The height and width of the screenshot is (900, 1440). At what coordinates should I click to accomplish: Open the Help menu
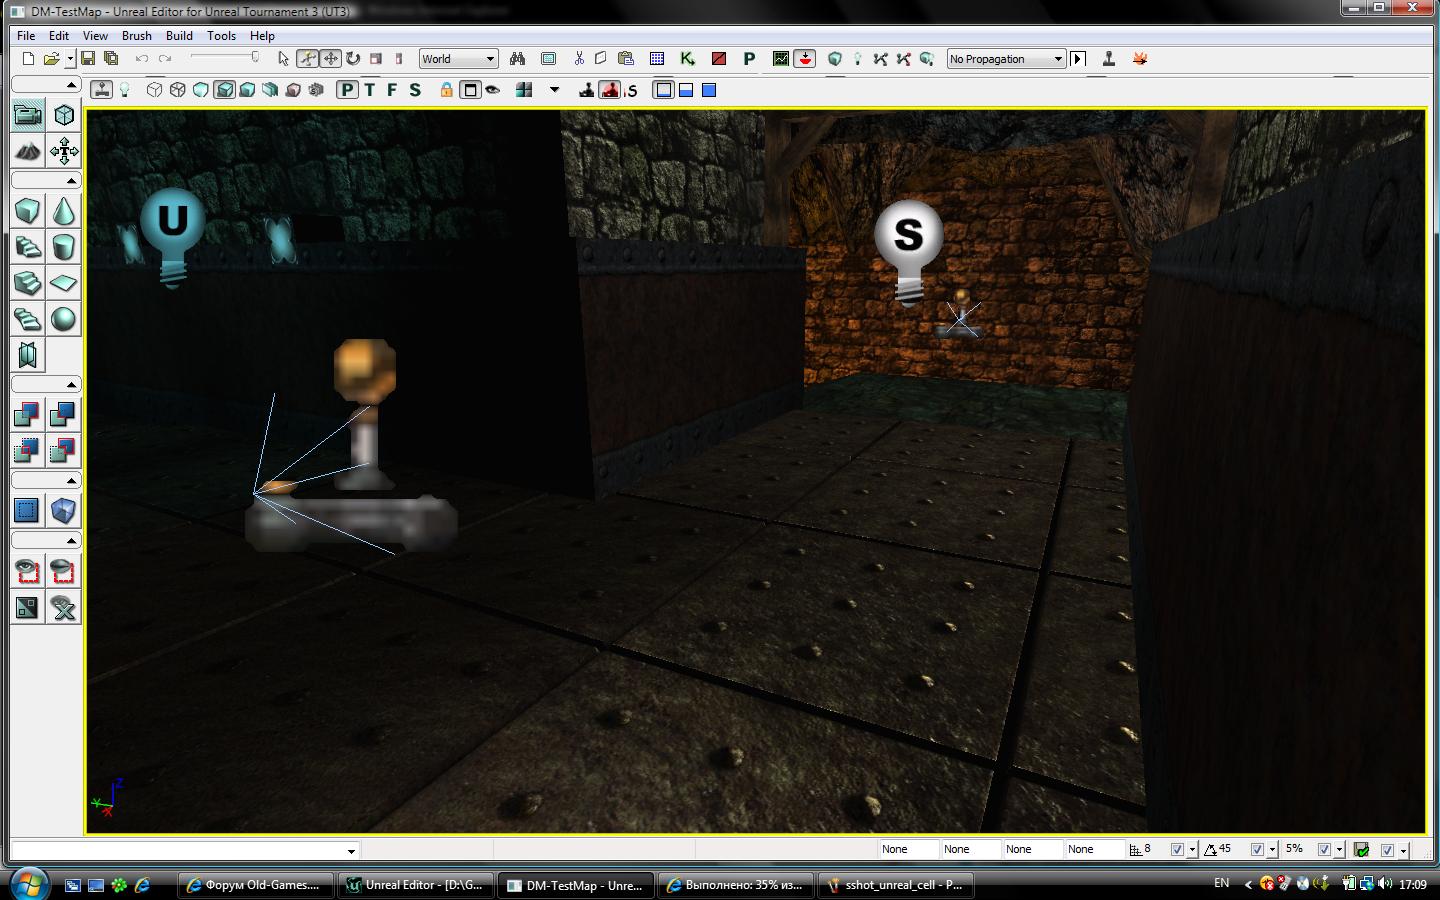(262, 35)
